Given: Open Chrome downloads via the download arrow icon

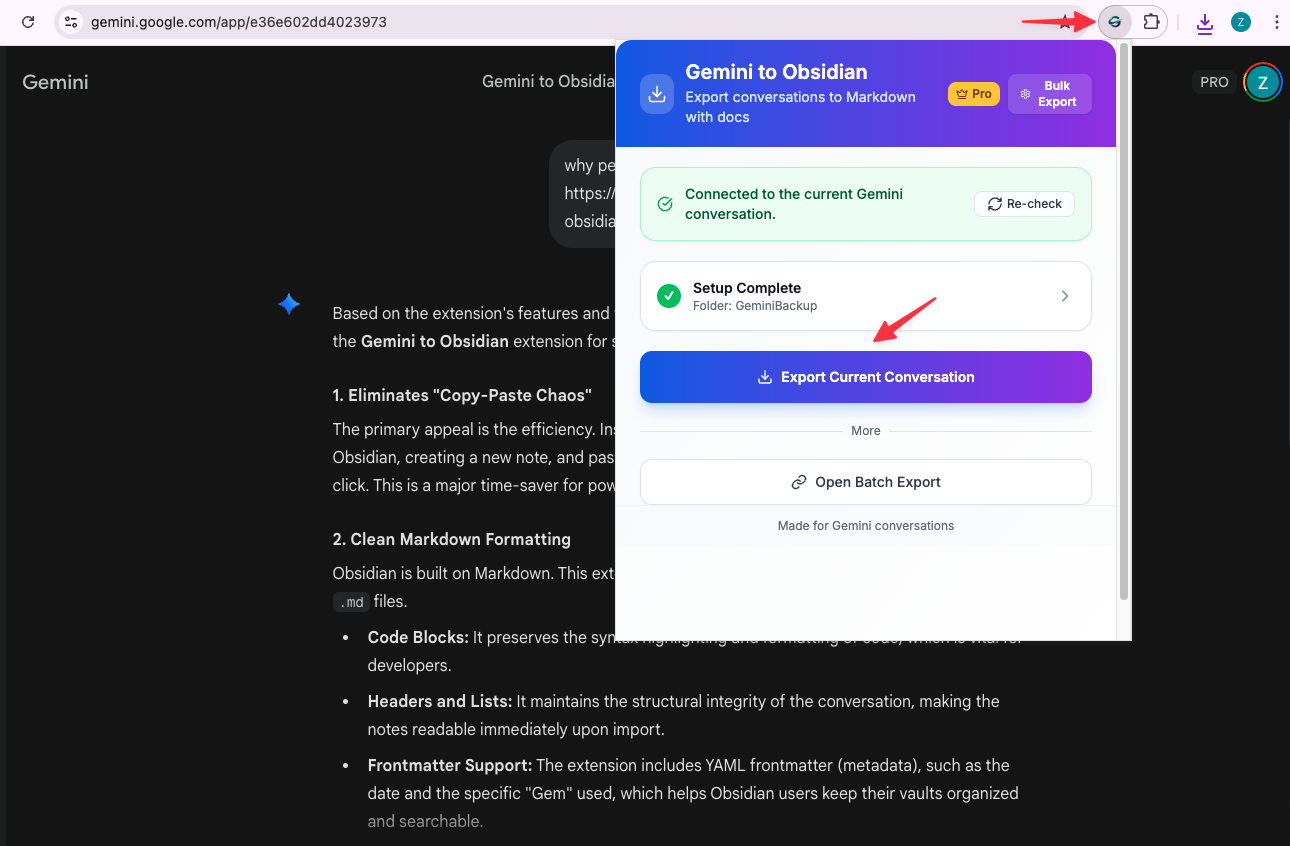Looking at the screenshot, I should 1204,22.
